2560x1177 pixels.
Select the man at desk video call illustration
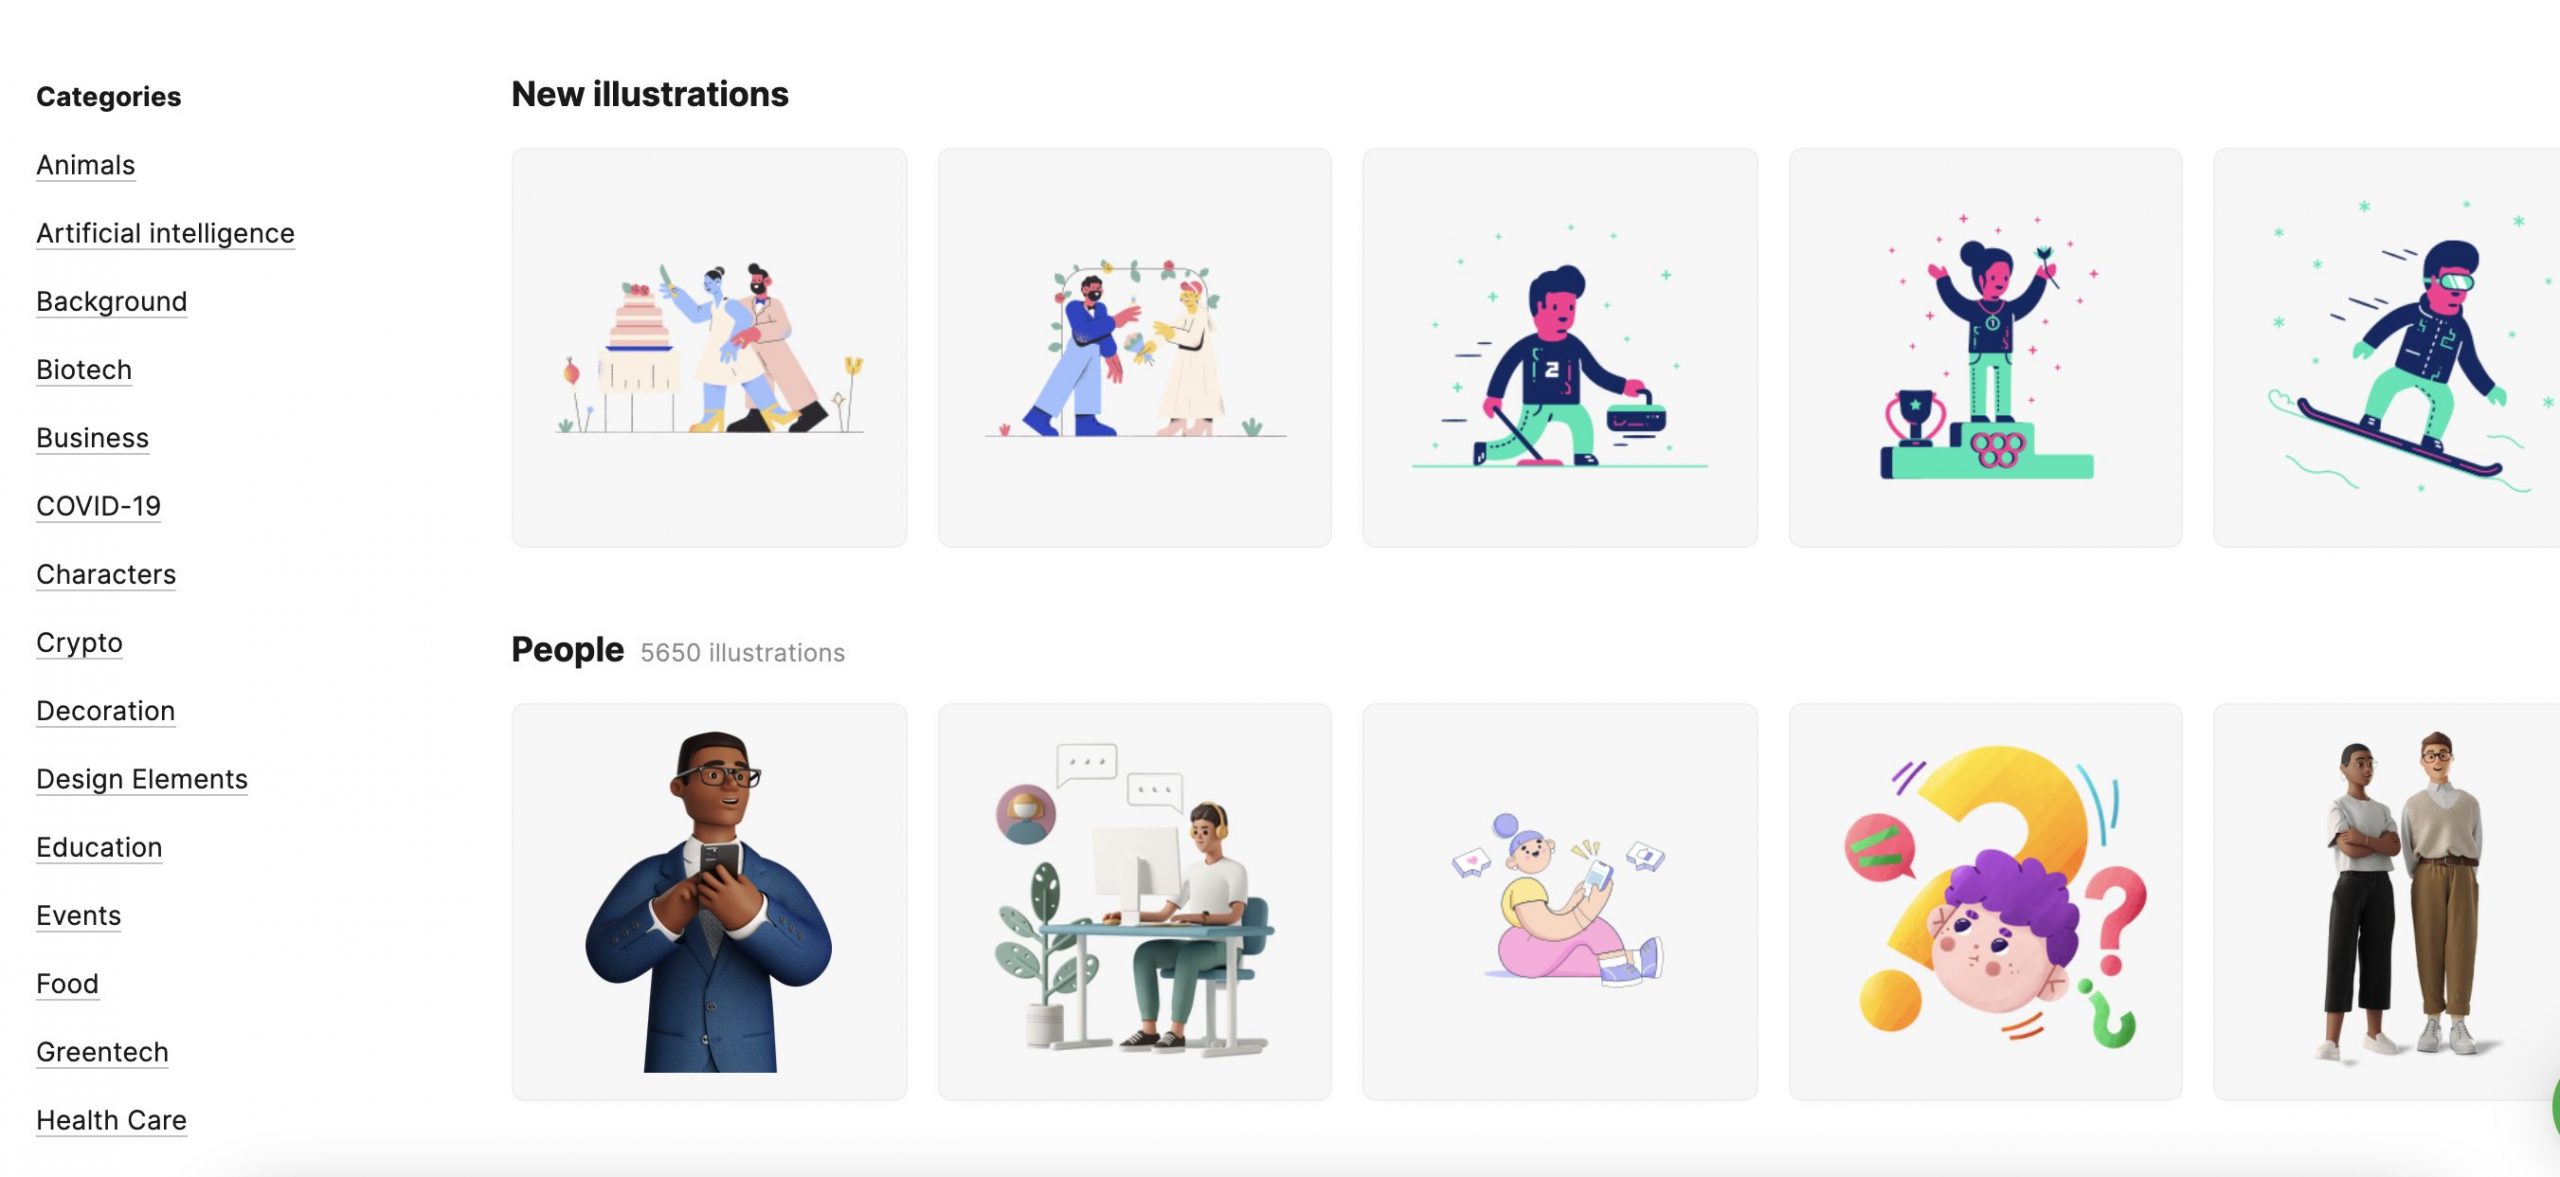click(1134, 902)
